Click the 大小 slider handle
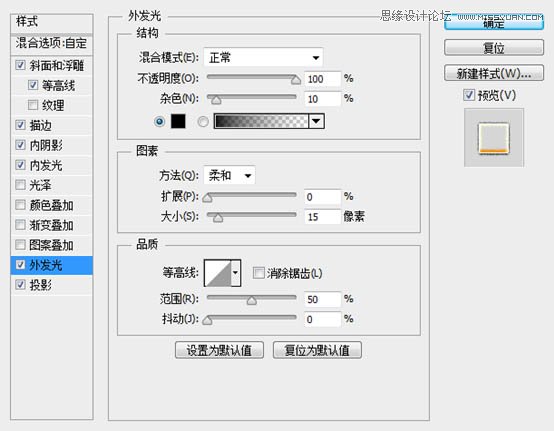Screen dimensions: 554x431 coord(218,218)
